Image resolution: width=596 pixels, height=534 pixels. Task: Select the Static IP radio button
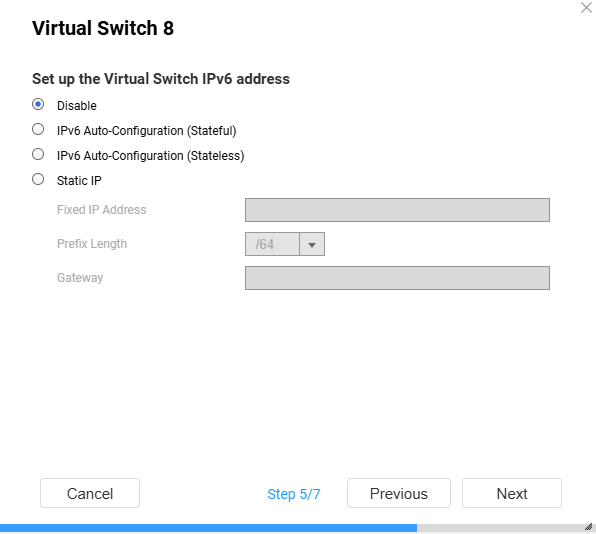tap(38, 179)
